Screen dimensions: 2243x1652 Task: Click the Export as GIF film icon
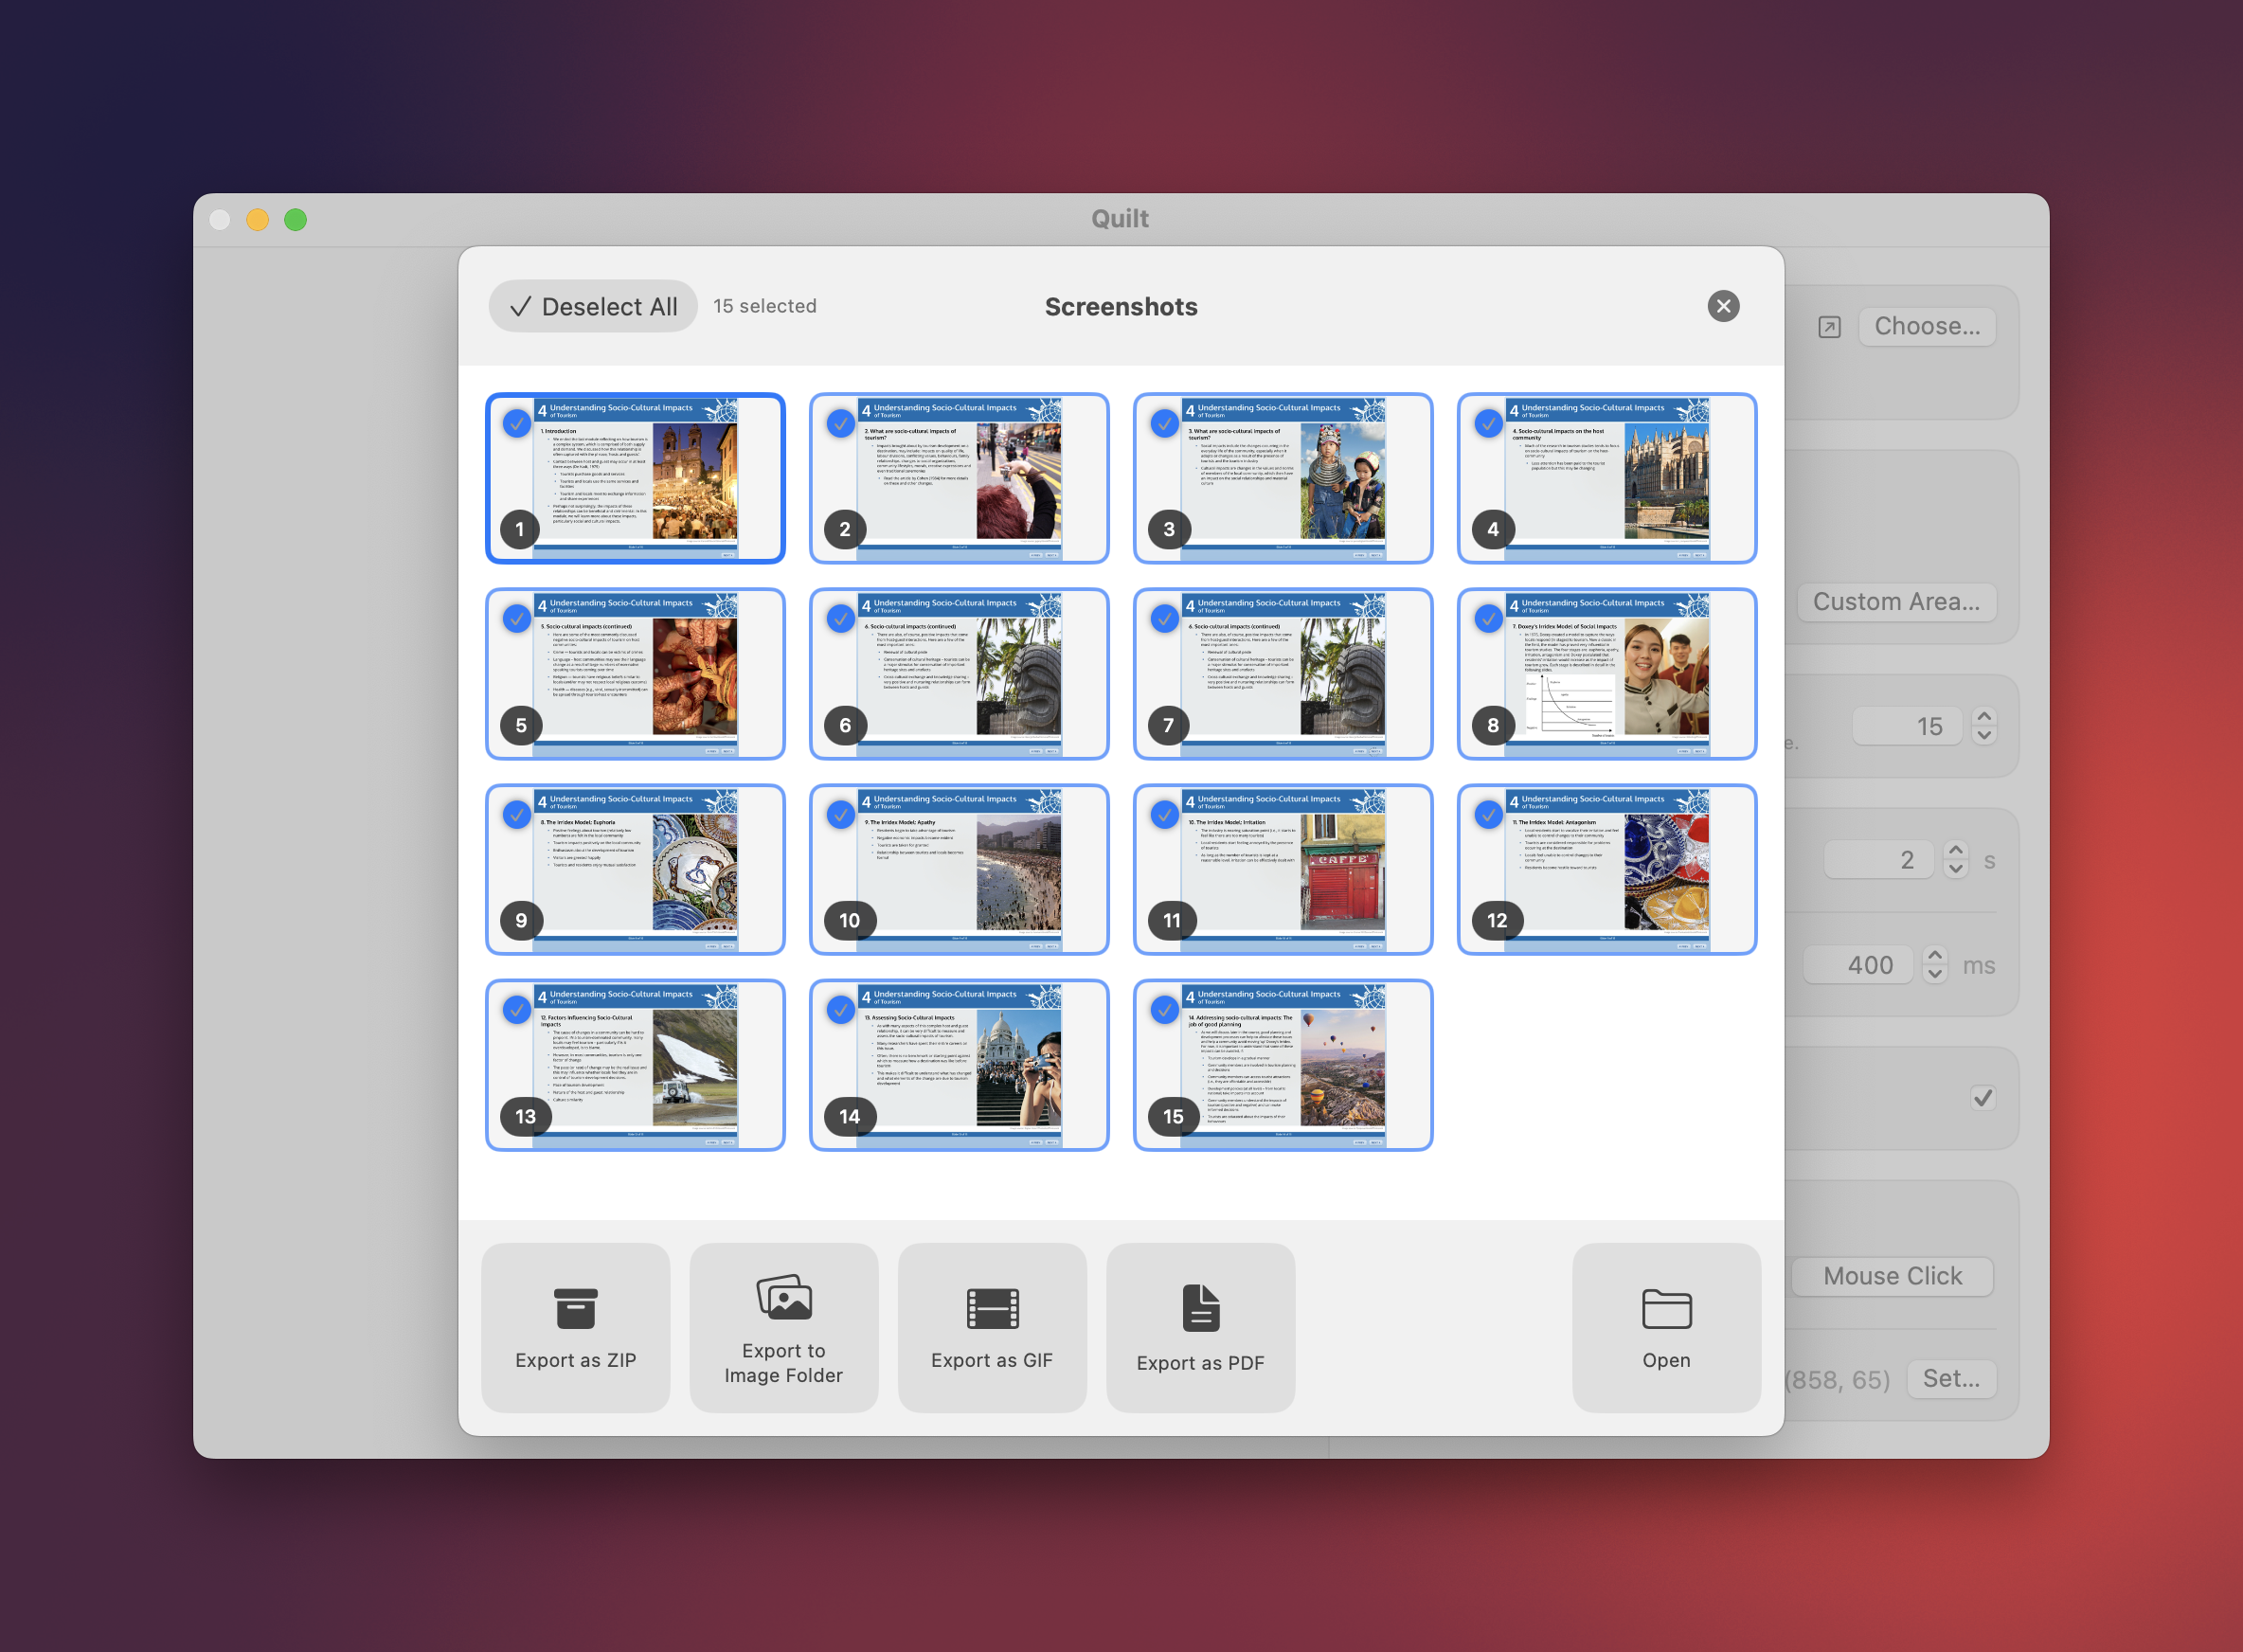[992, 1308]
